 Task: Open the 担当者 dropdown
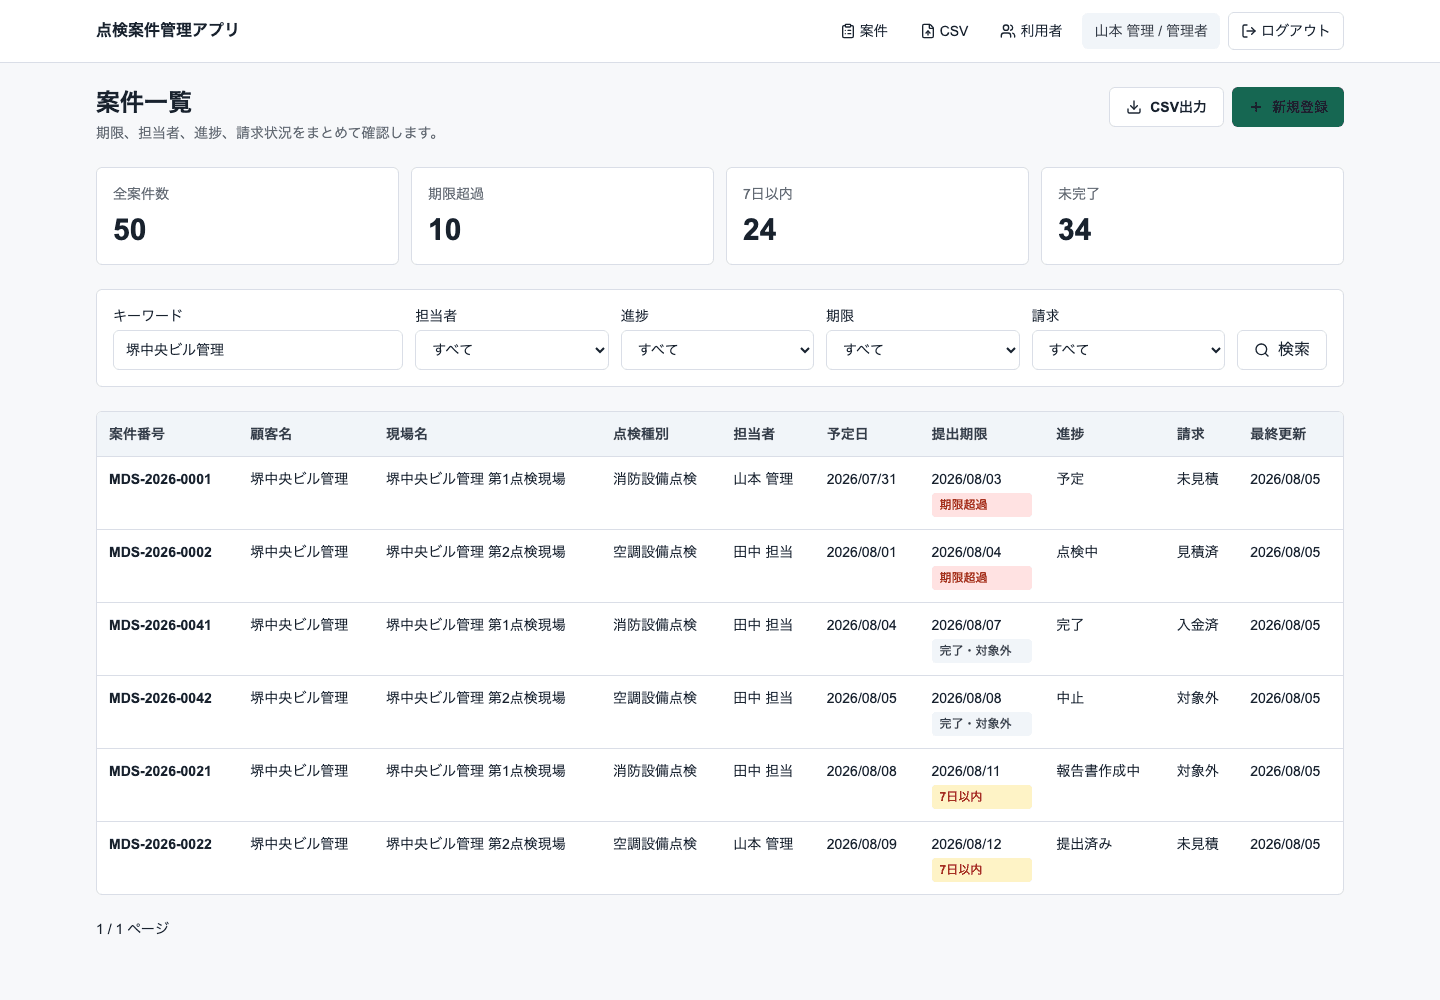pos(512,350)
